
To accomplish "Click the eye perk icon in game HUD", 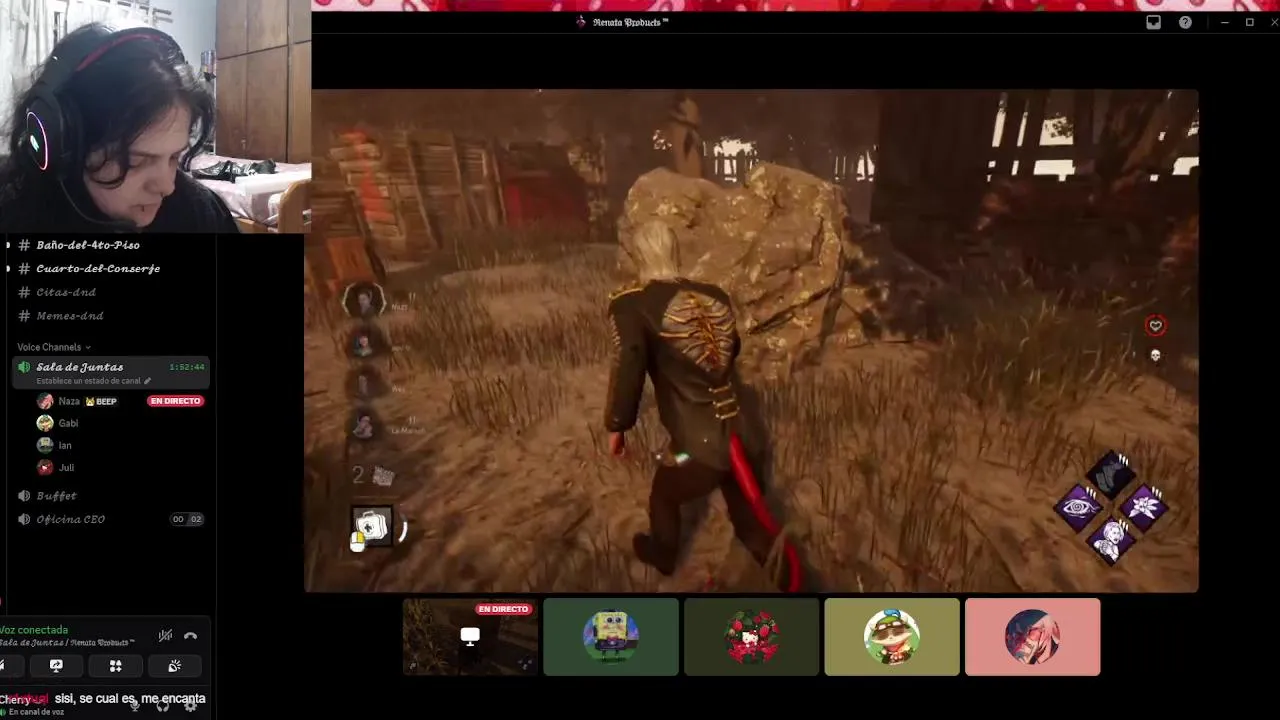I will (x=1078, y=507).
